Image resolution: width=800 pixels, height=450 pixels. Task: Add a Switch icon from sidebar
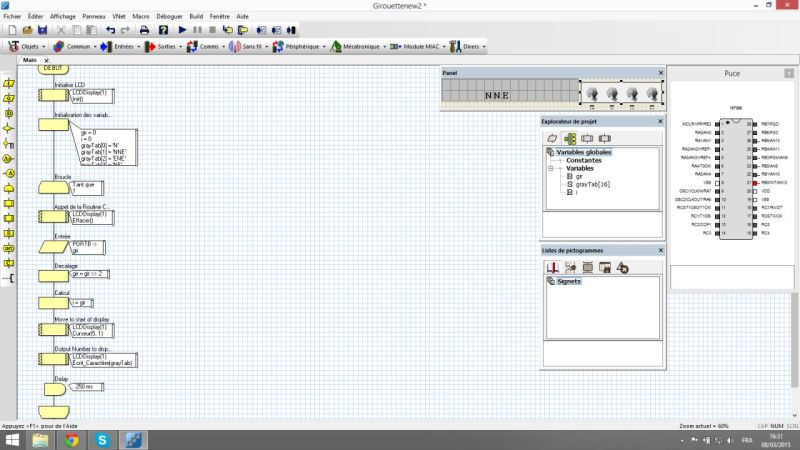click(x=9, y=143)
